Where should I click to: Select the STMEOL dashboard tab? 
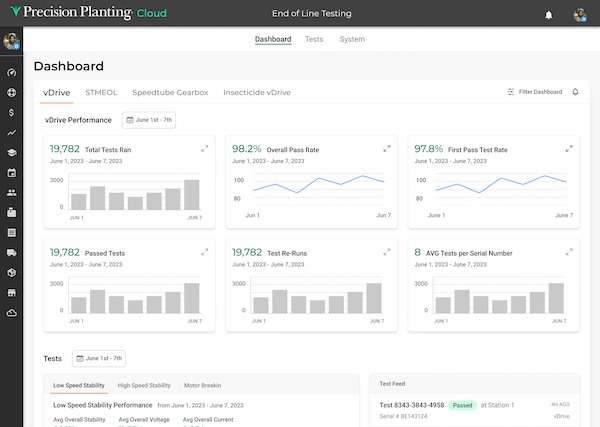(101, 93)
